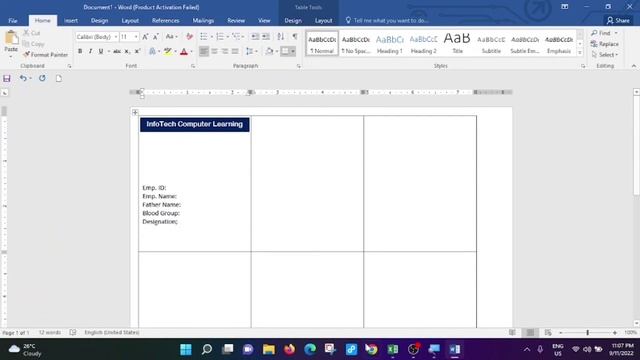Toggle Show/Hide paragraph marks
Image resolution: width=640 pixels, height=360 pixels.
tap(295, 37)
